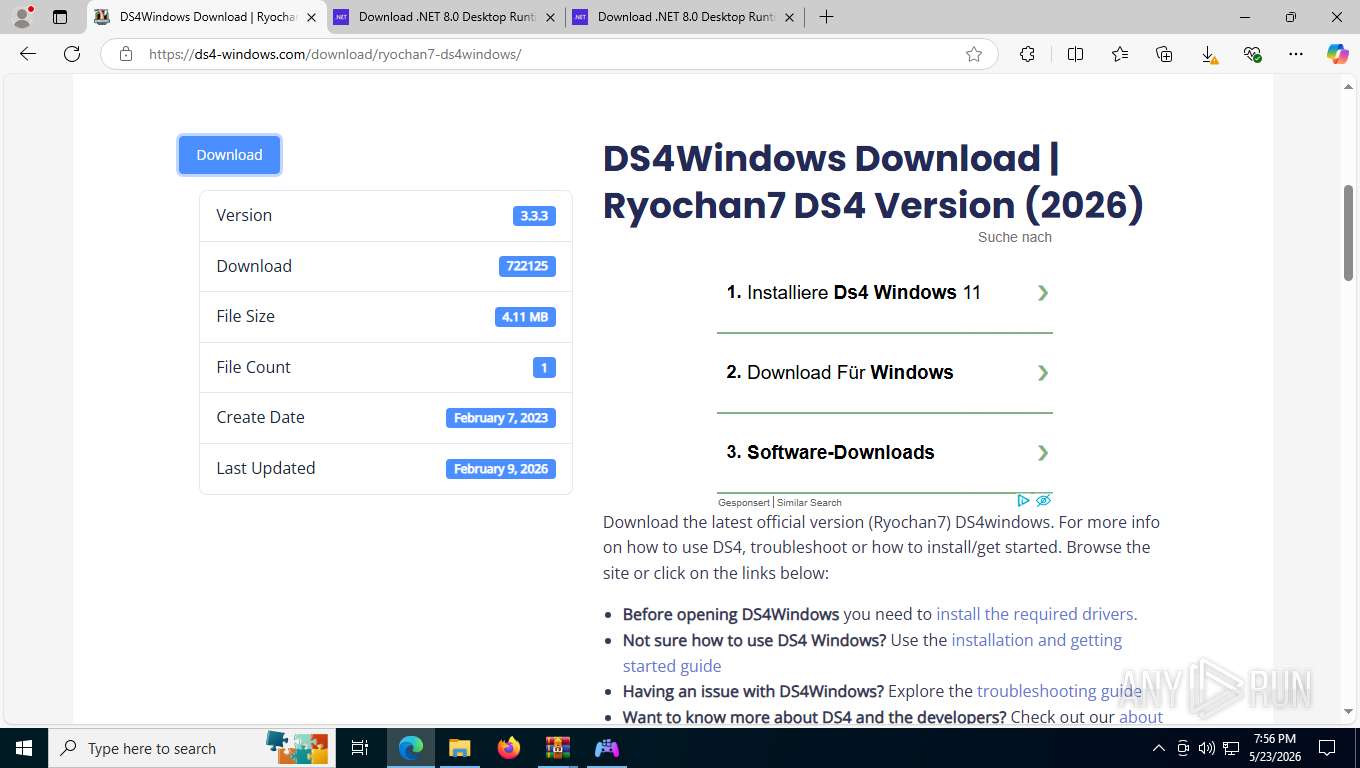Launch Firefox from the taskbar
This screenshot has height=768, width=1360.
509,748
